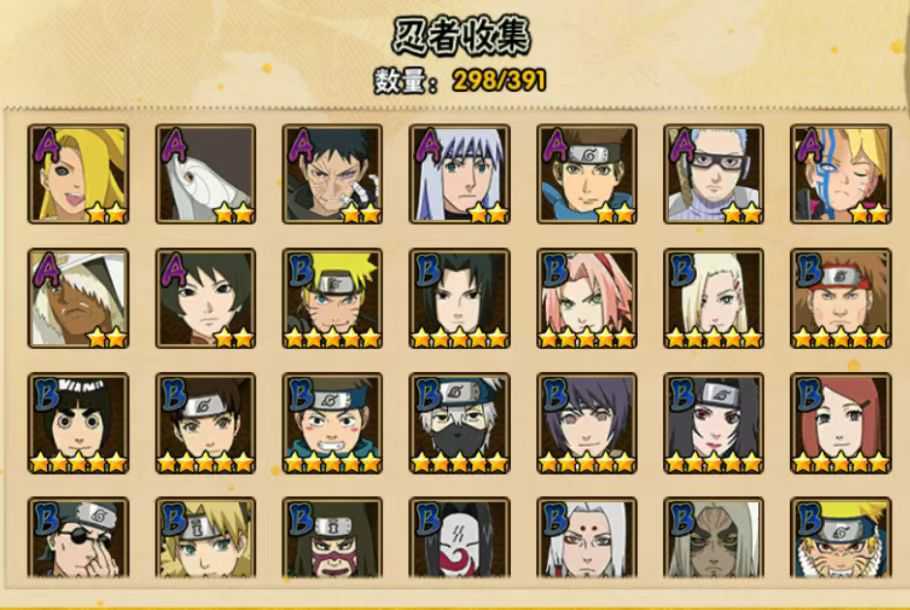Open the pink-haired B-rank ninja card
This screenshot has height=610, width=910.
click(x=586, y=298)
